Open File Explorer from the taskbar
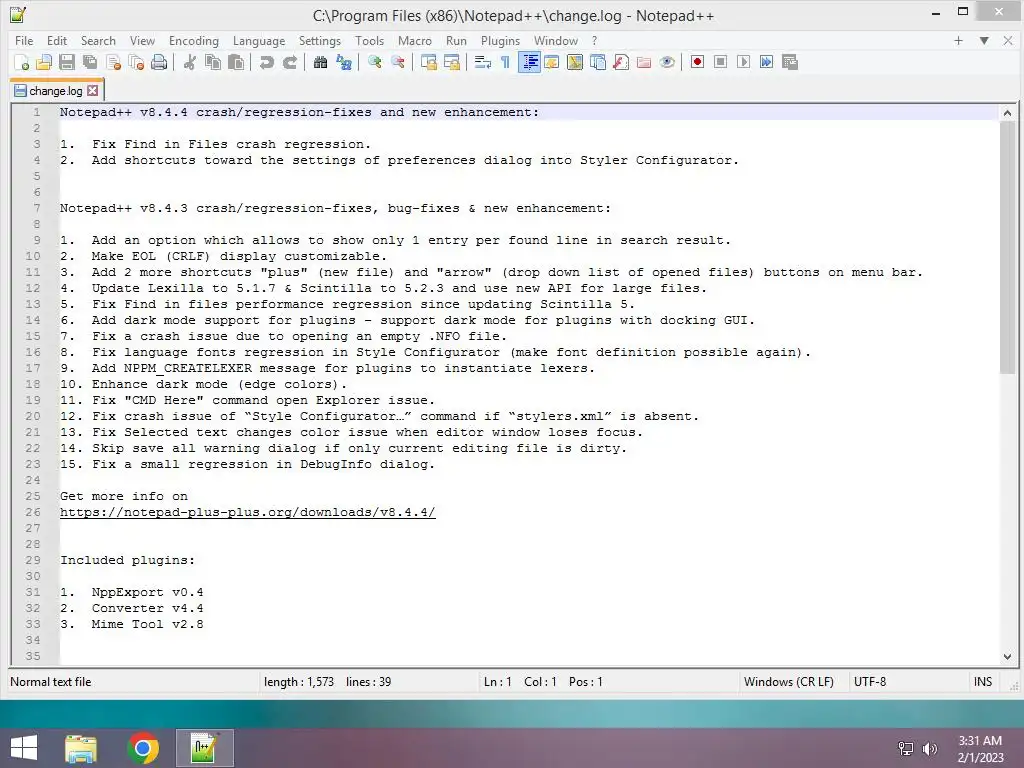This screenshot has width=1024, height=768. (81, 748)
